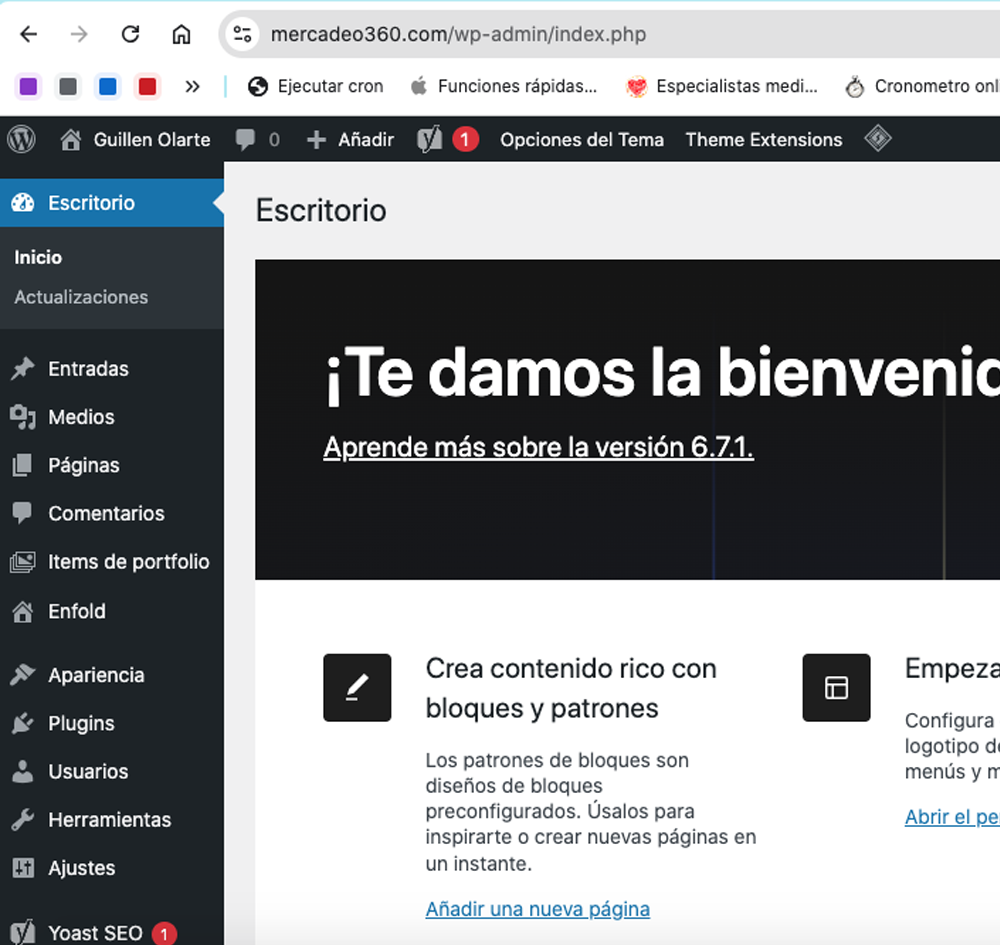Go to Actualizaciones submenu item
This screenshot has width=1000, height=945.
point(81,297)
